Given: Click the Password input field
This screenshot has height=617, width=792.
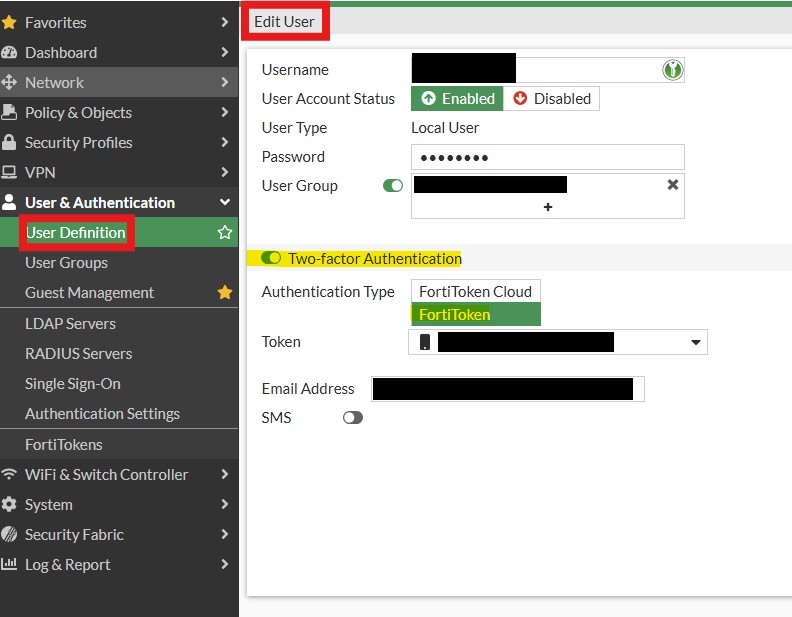Looking at the screenshot, I should click(x=548, y=157).
